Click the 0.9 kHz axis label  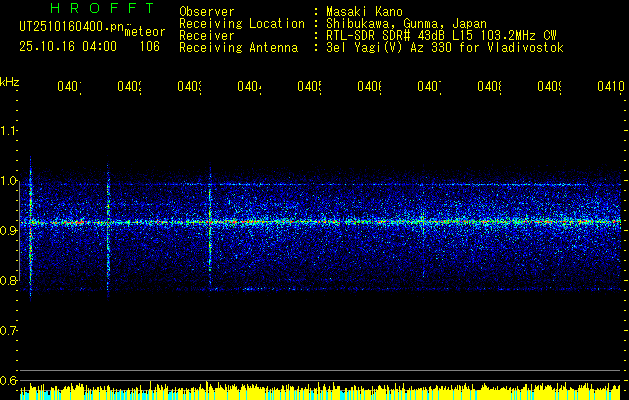click(8, 231)
